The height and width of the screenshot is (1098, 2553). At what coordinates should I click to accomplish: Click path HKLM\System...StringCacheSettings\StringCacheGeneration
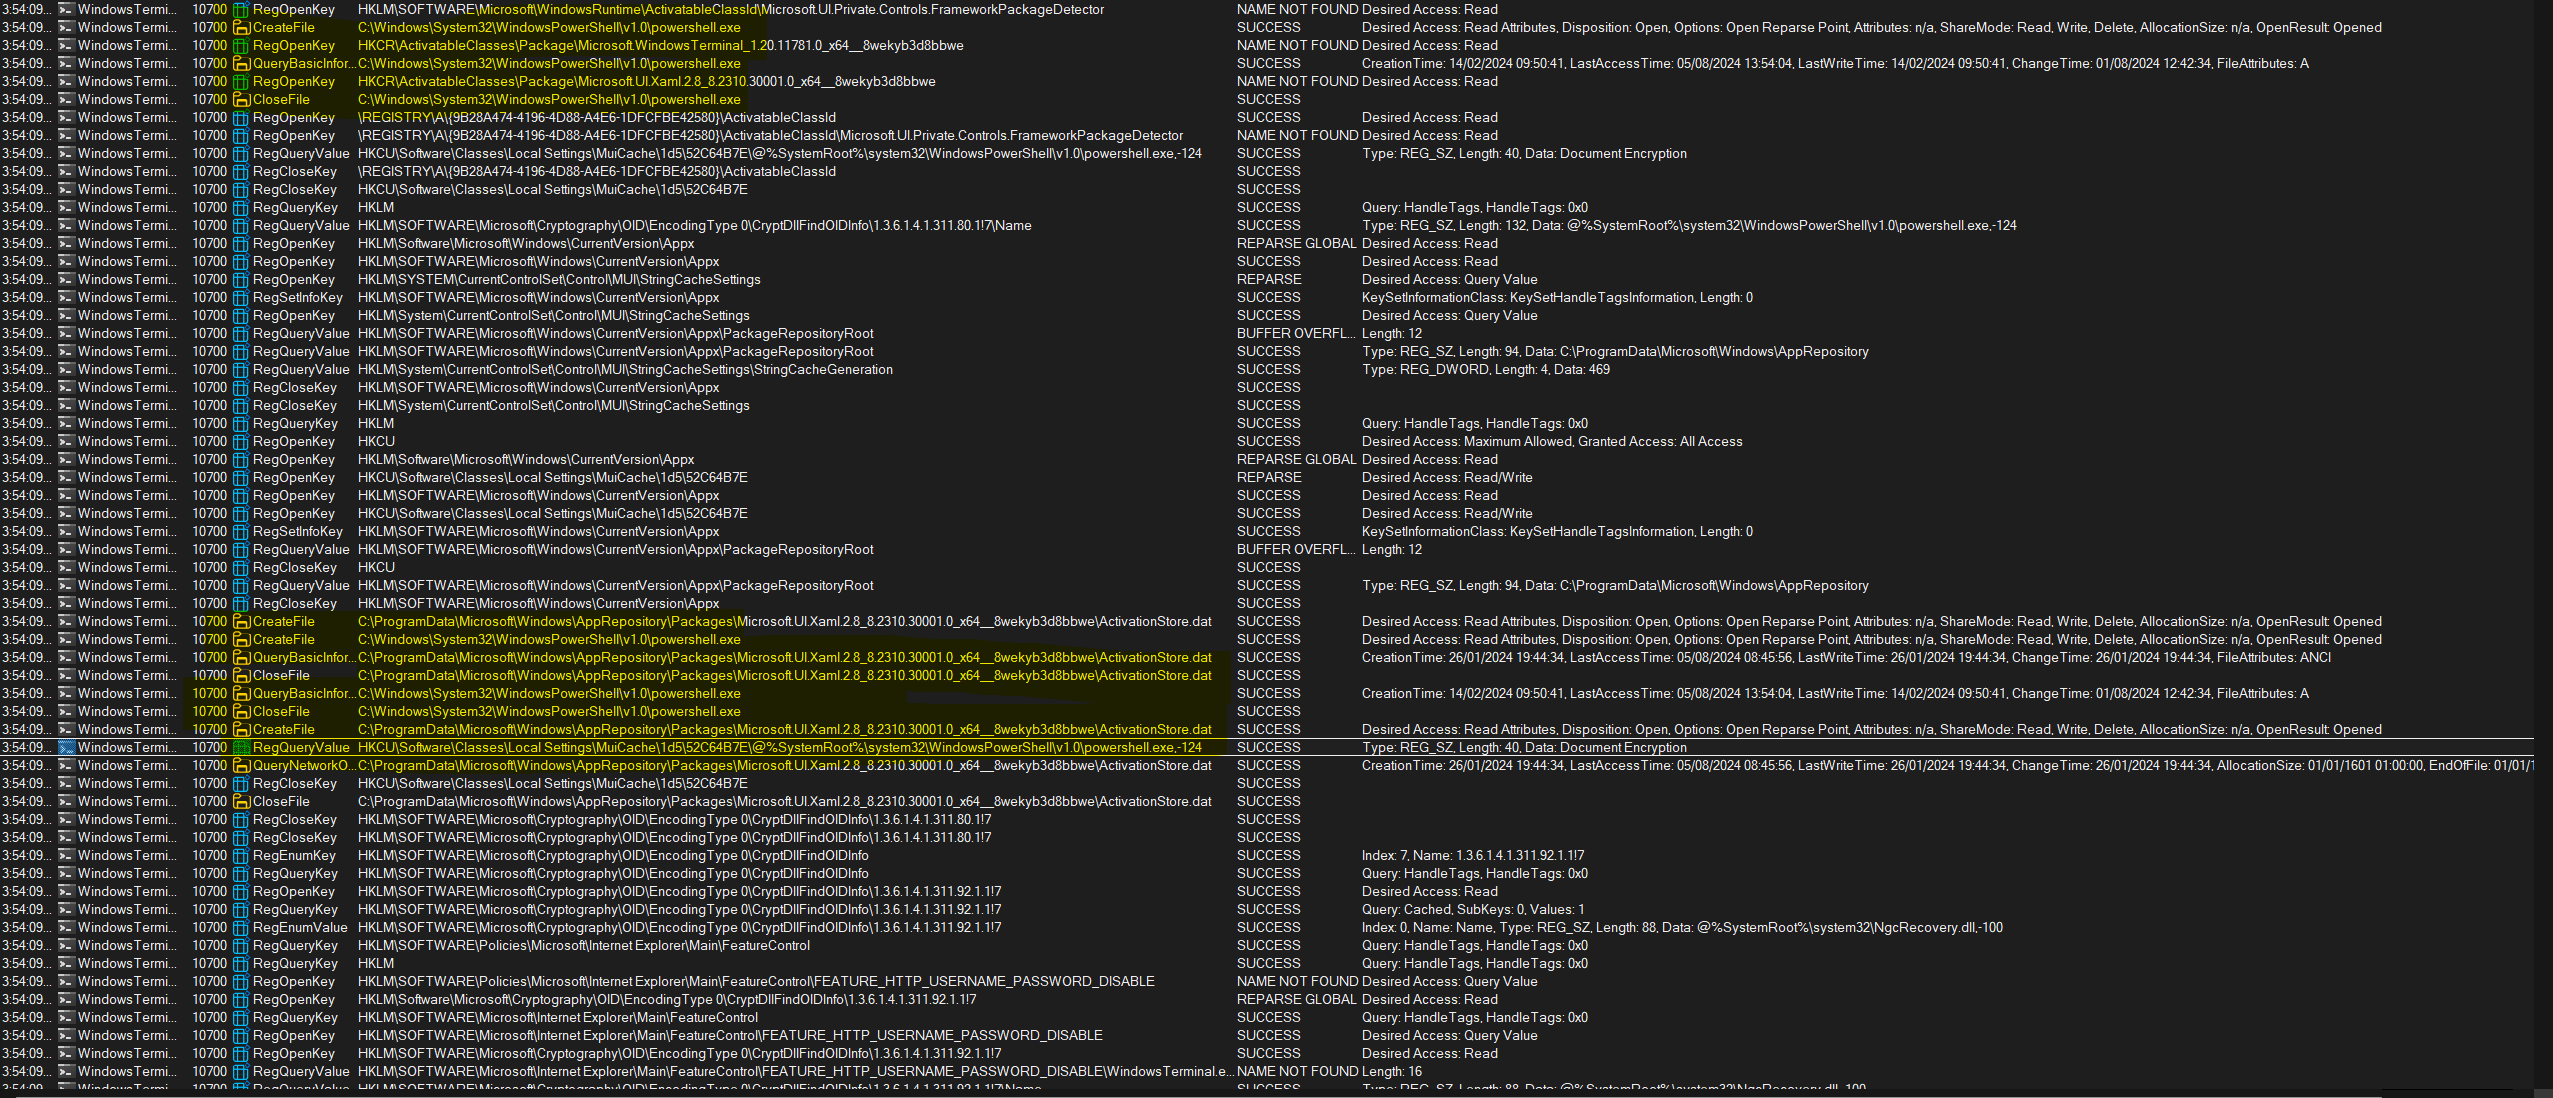coord(625,369)
